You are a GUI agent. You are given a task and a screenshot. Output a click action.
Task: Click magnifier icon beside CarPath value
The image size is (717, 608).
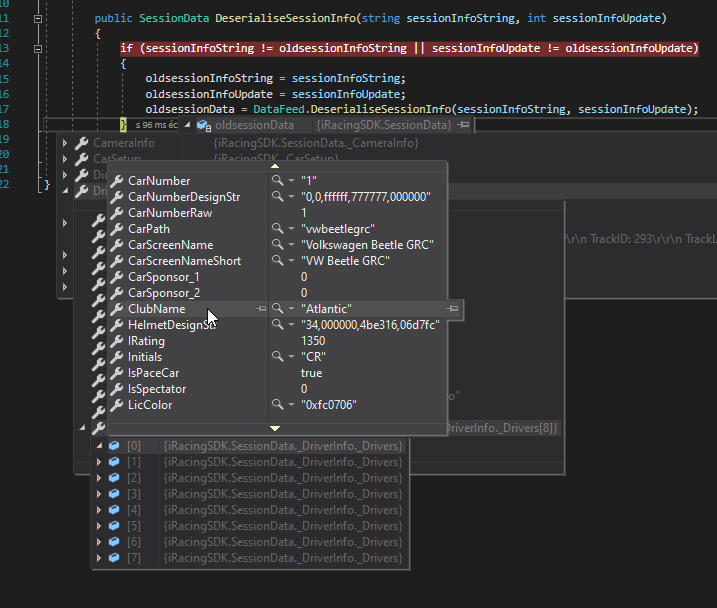pos(277,228)
